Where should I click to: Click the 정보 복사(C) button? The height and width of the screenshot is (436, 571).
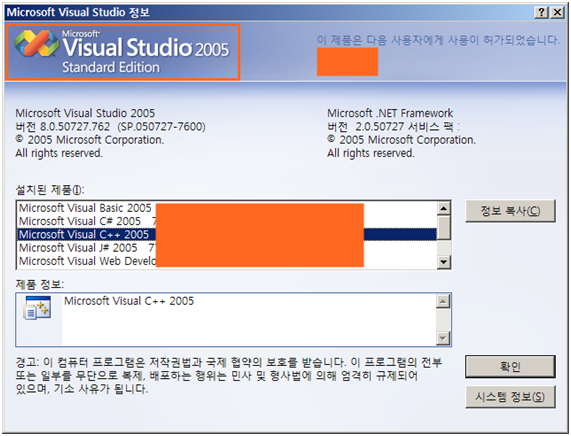(510, 211)
